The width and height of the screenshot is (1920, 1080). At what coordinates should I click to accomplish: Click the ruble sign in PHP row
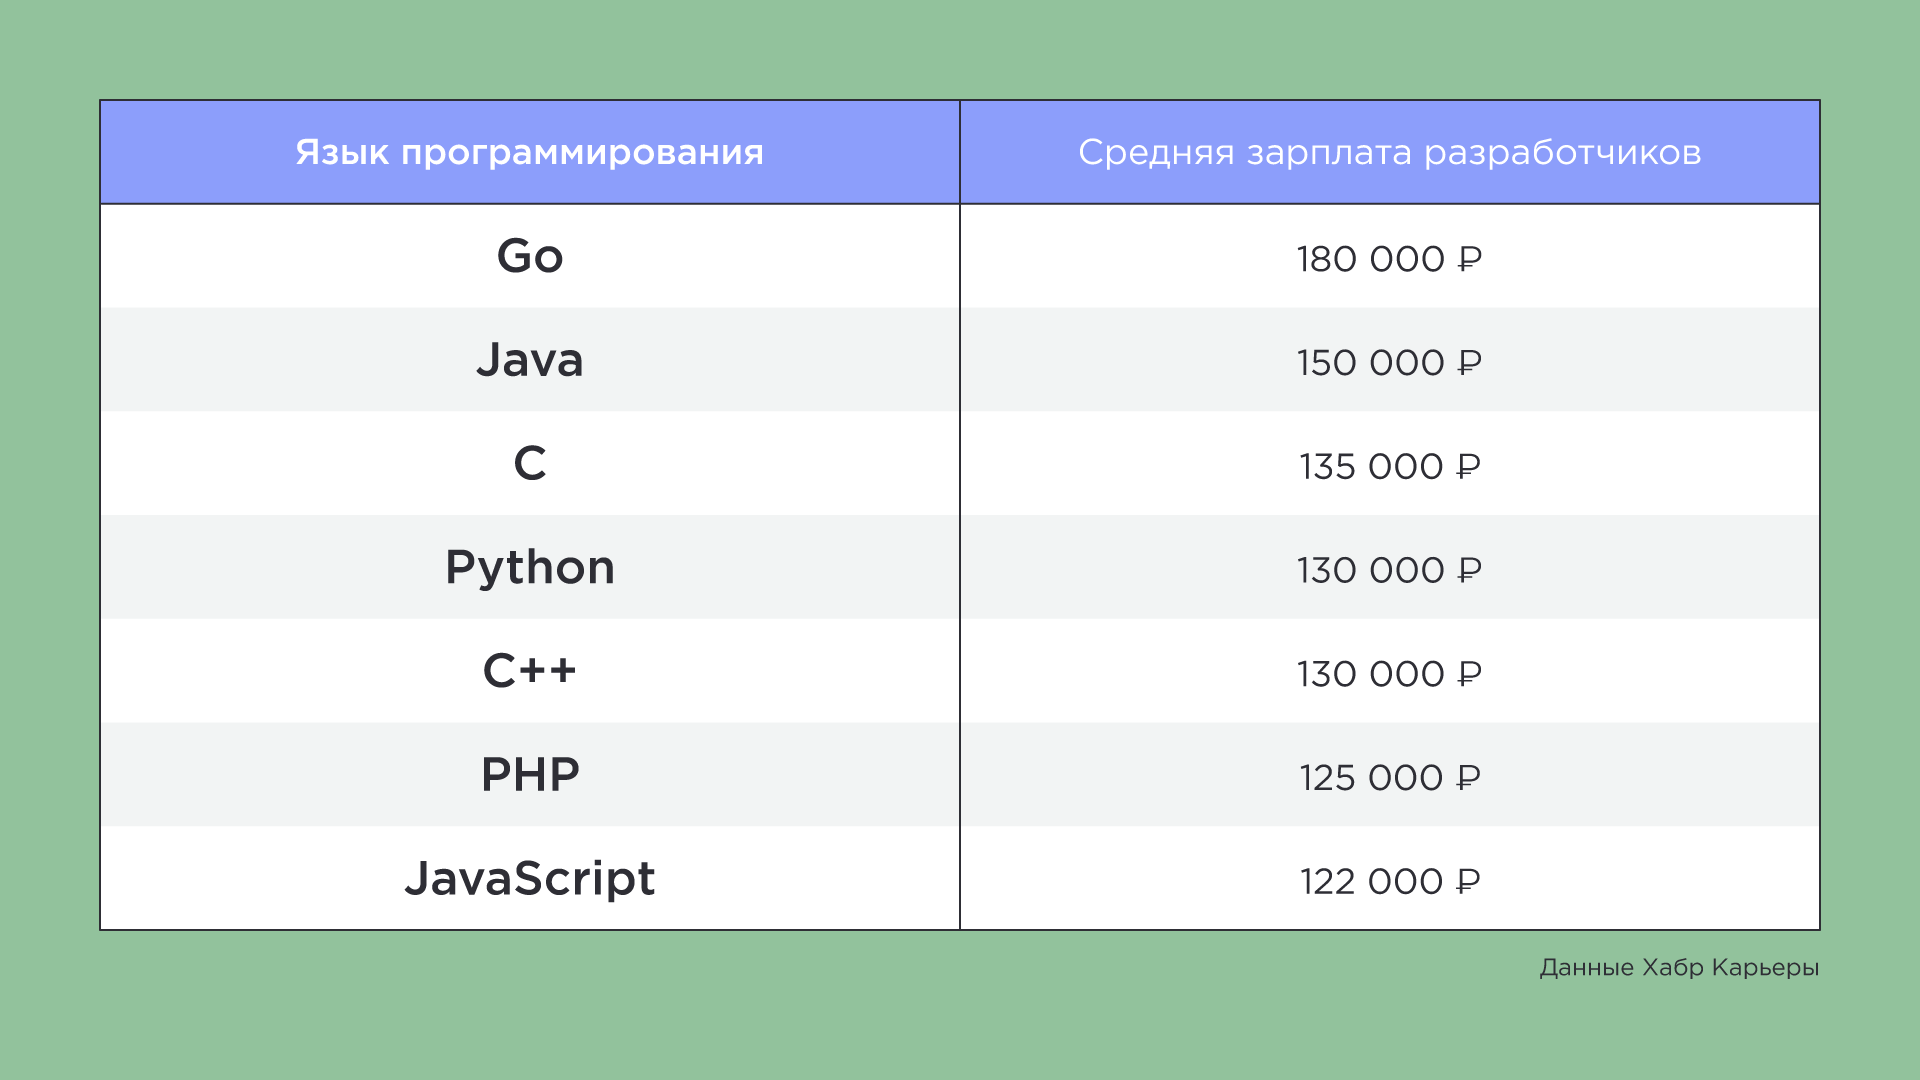(1467, 778)
